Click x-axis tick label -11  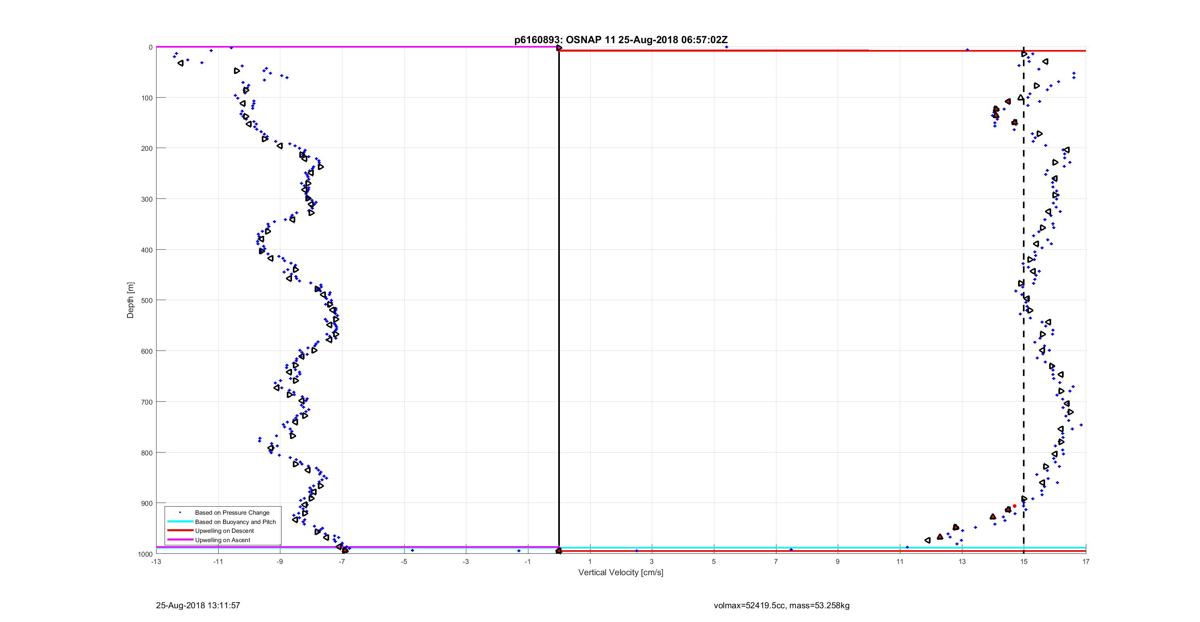218,561
